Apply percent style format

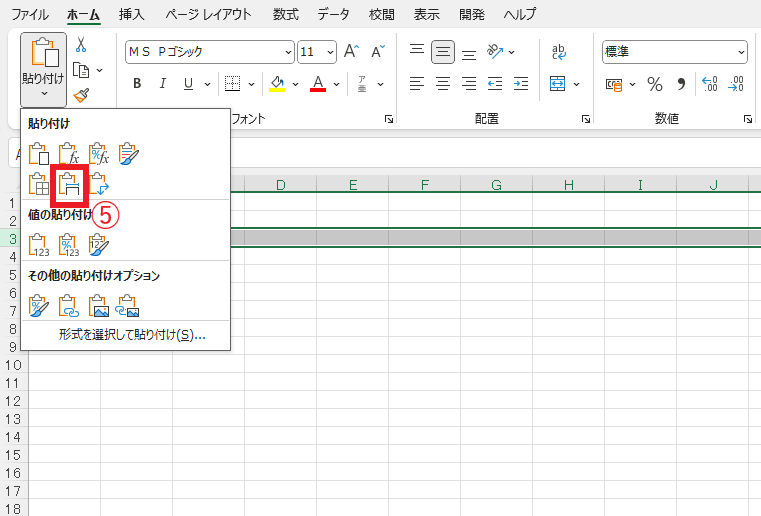(x=655, y=84)
